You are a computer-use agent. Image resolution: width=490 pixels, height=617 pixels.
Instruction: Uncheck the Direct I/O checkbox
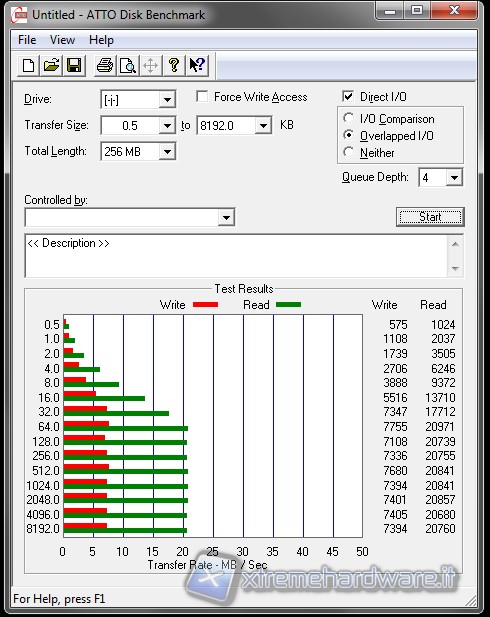[348, 96]
